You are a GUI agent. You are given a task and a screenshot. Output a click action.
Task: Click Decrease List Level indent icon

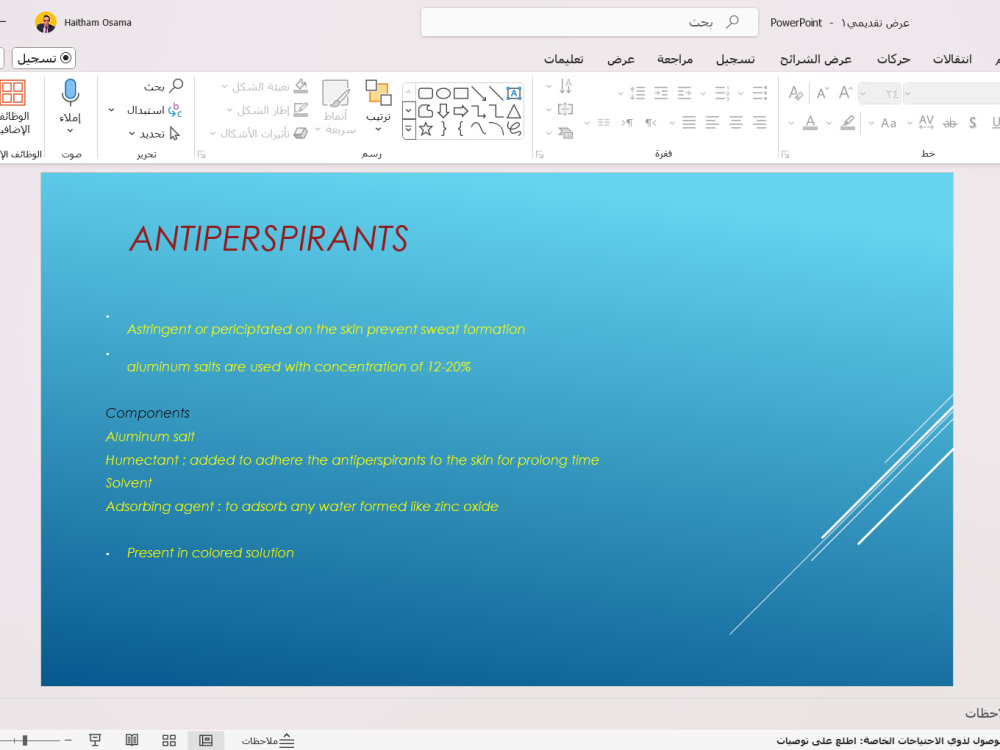[684, 93]
